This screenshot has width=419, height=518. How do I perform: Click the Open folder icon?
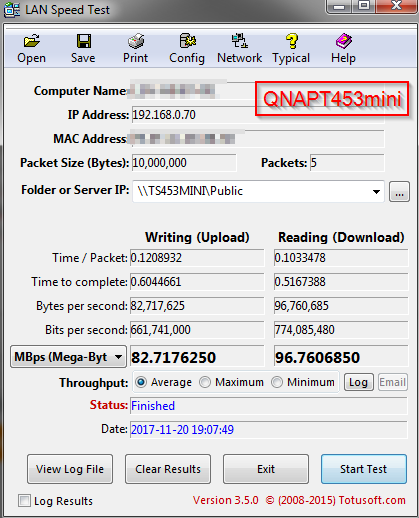[x=32, y=41]
